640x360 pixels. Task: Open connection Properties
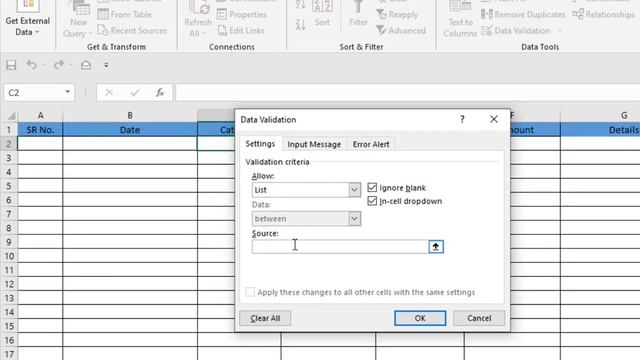click(x=242, y=14)
